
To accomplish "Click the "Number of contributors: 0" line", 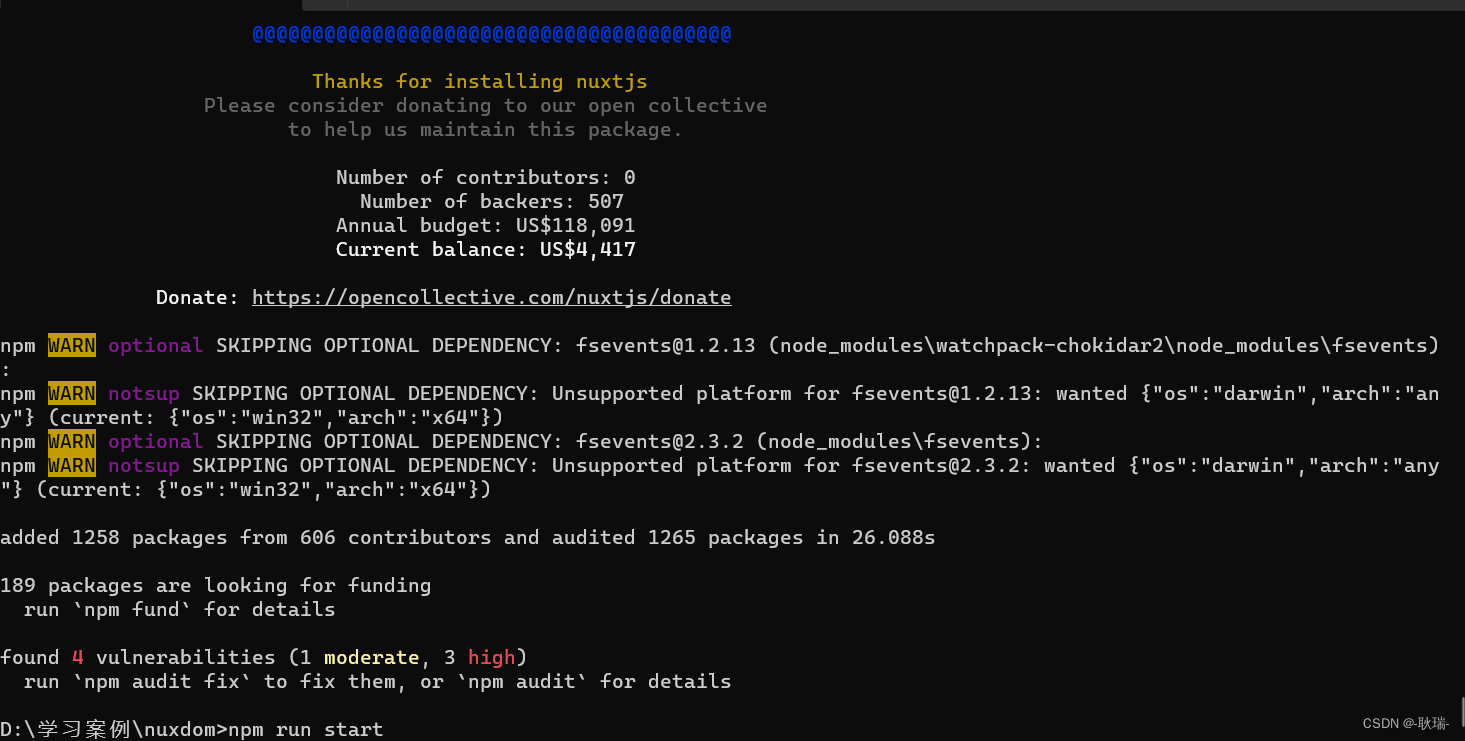I will pyautogui.click(x=486, y=178).
